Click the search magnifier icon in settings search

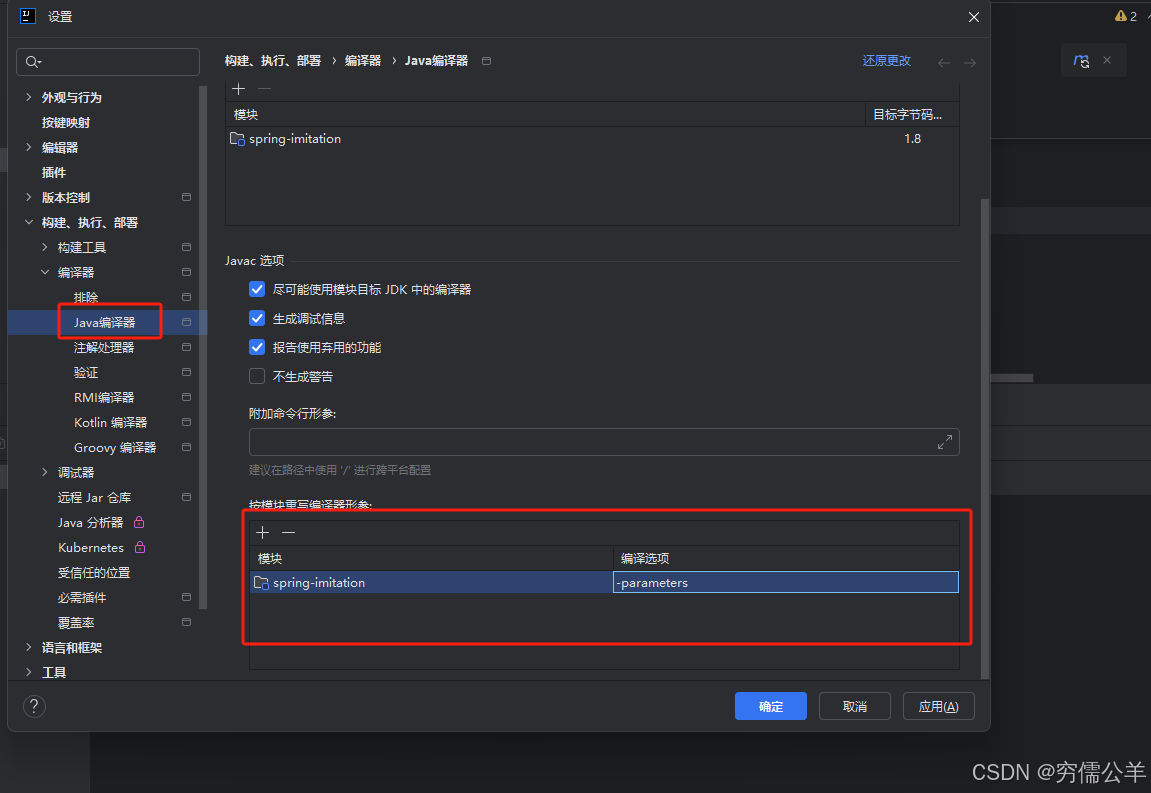pyautogui.click(x=33, y=62)
